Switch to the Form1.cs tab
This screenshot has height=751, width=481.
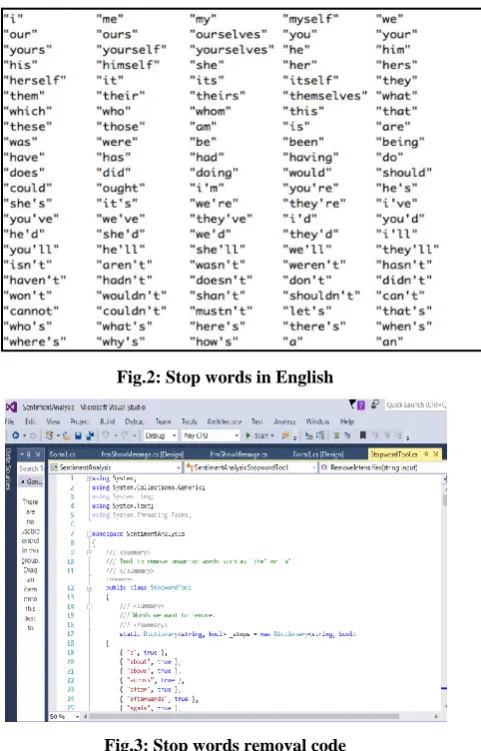point(62,454)
